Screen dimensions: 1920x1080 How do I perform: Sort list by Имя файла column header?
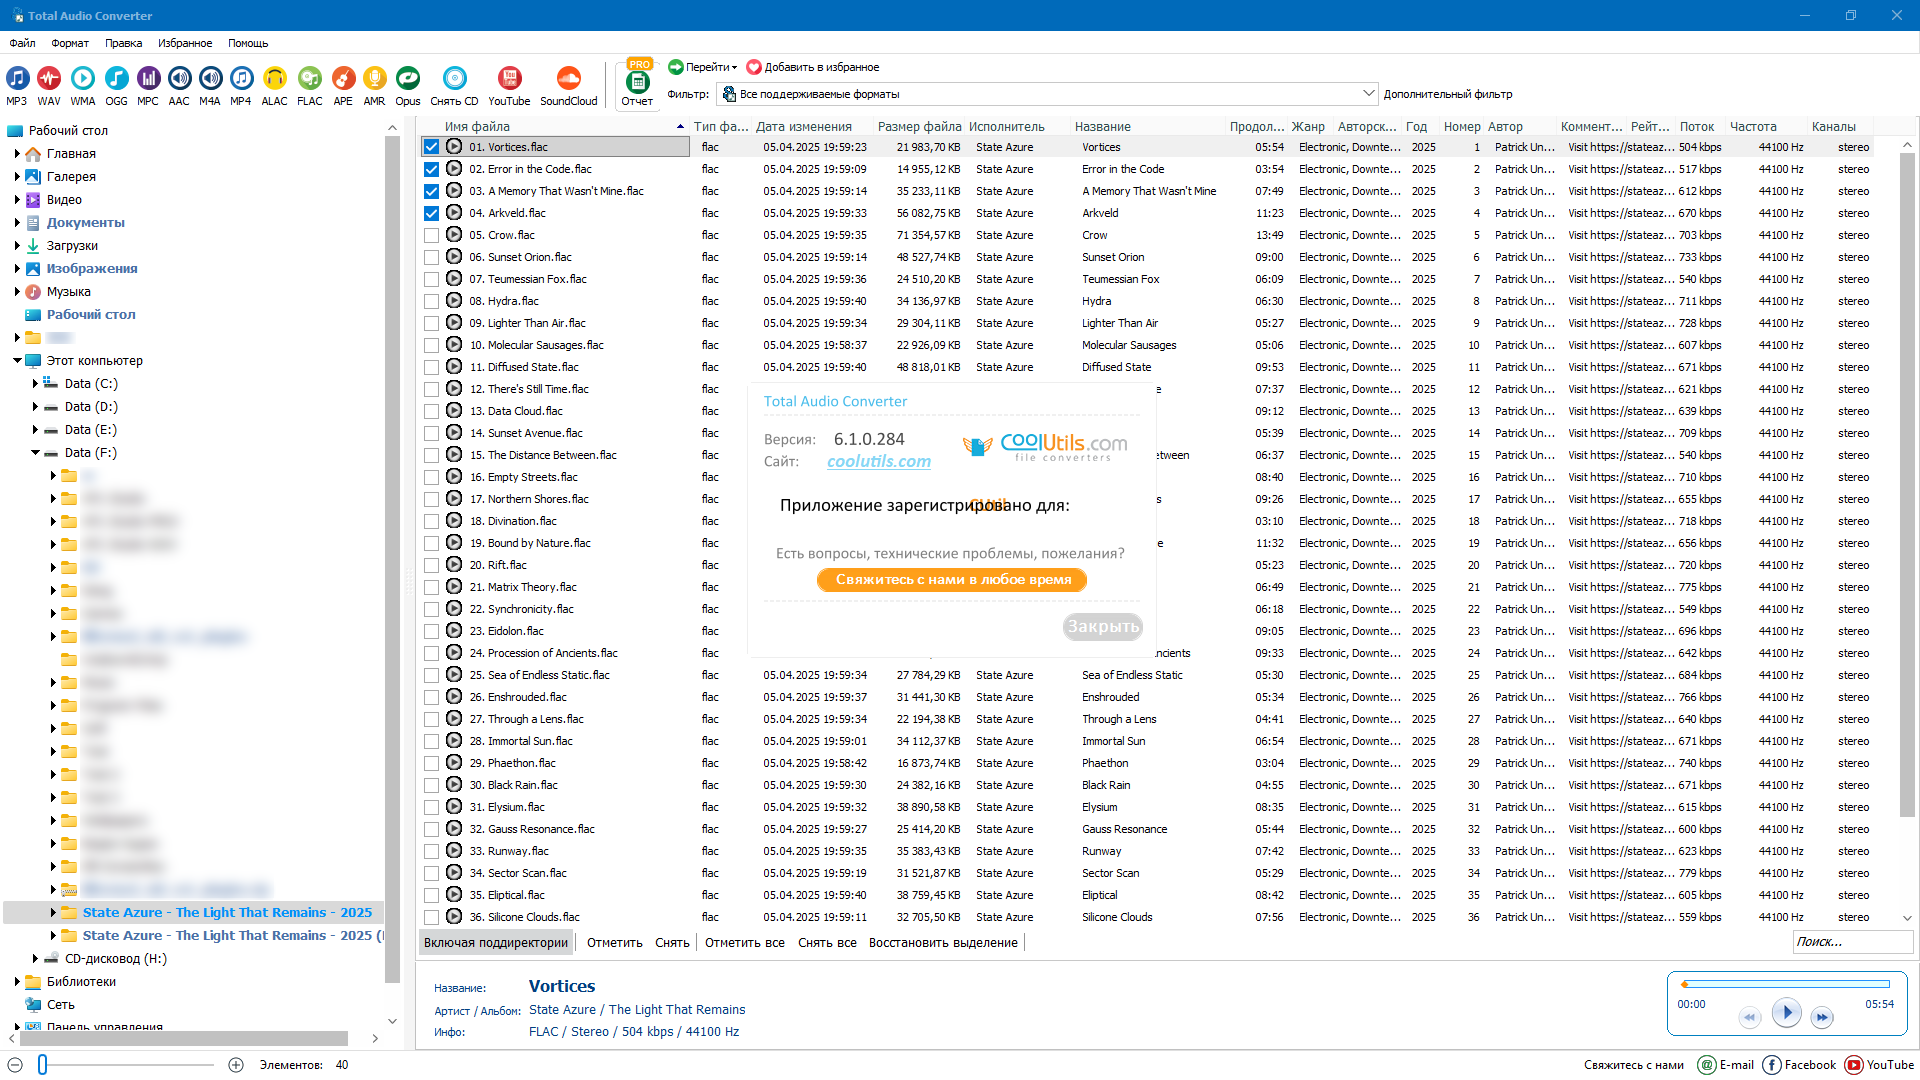[565, 127]
